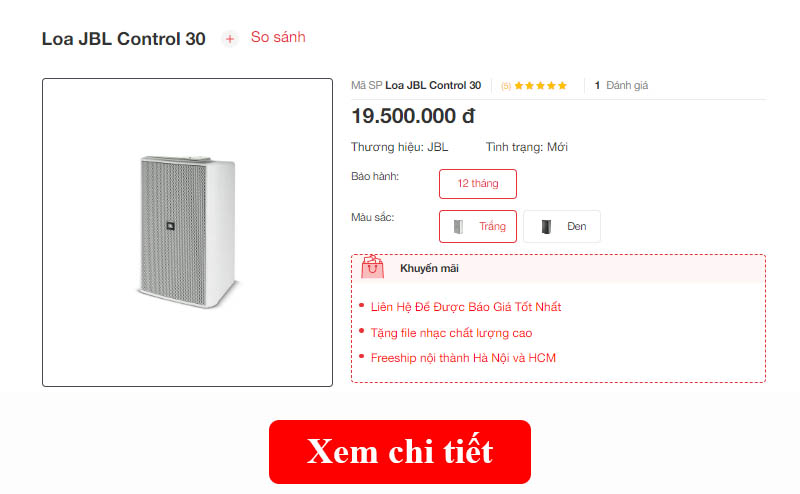Select the black Đen color option
This screenshot has height=494, width=800.
coord(562,226)
